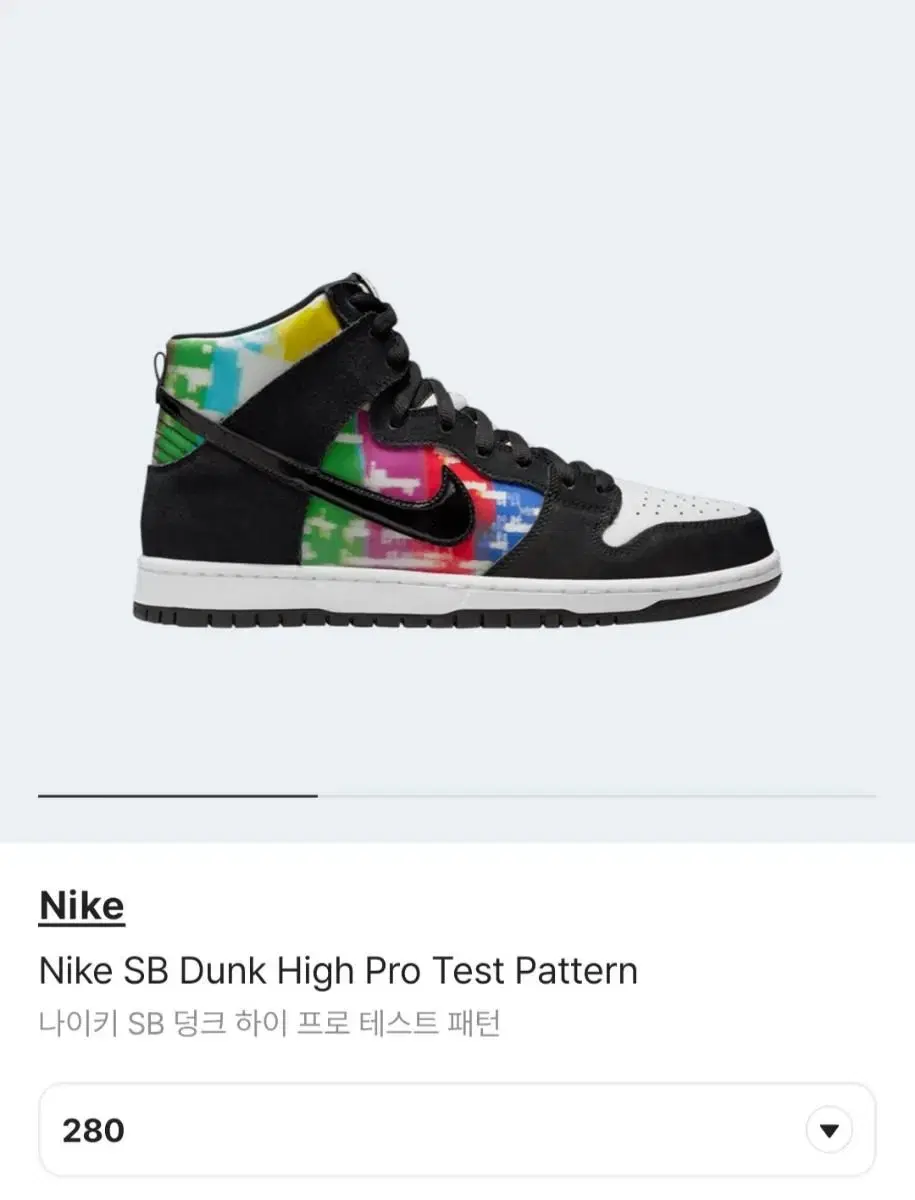Viewport: 915px width, 1200px height.
Task: Tap the dark active segment of image progress bar
Action: (x=178, y=796)
